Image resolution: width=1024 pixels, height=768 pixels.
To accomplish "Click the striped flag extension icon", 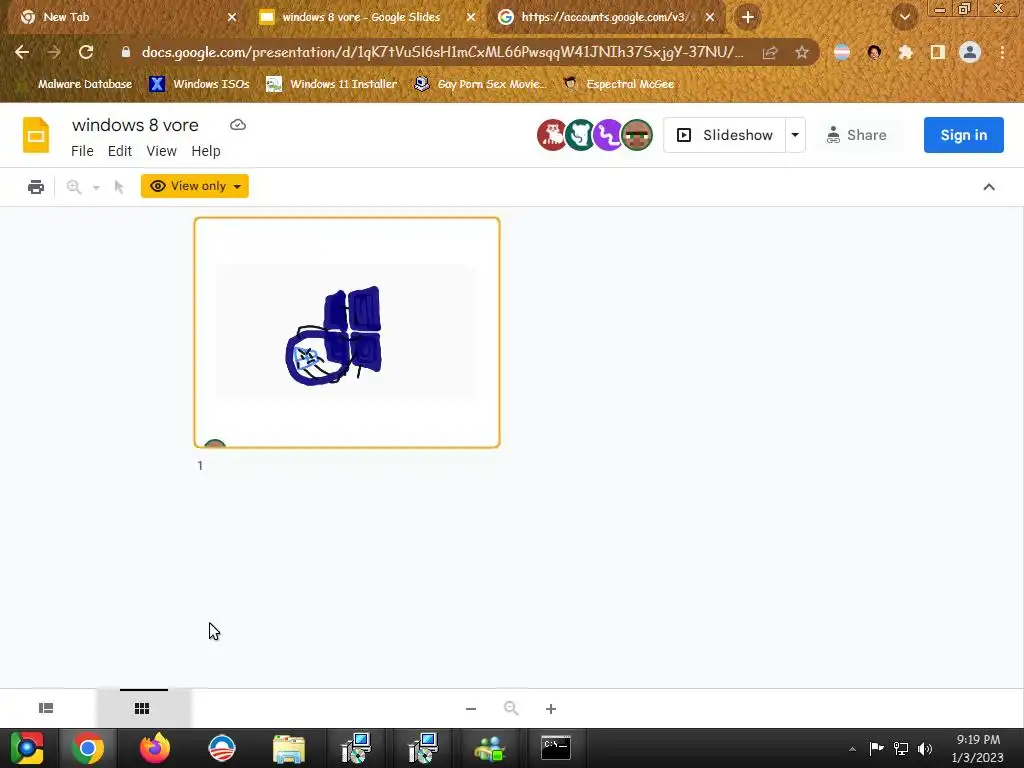I will tap(842, 52).
